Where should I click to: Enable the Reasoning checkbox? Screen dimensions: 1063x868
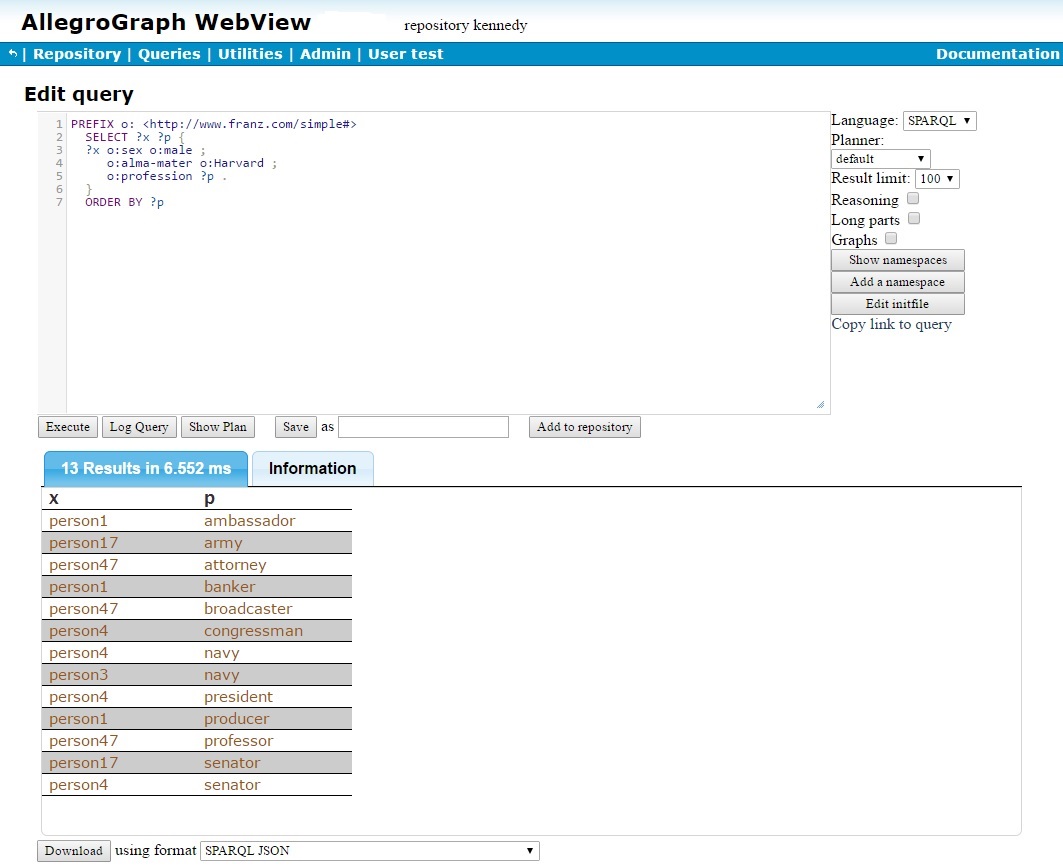(913, 199)
